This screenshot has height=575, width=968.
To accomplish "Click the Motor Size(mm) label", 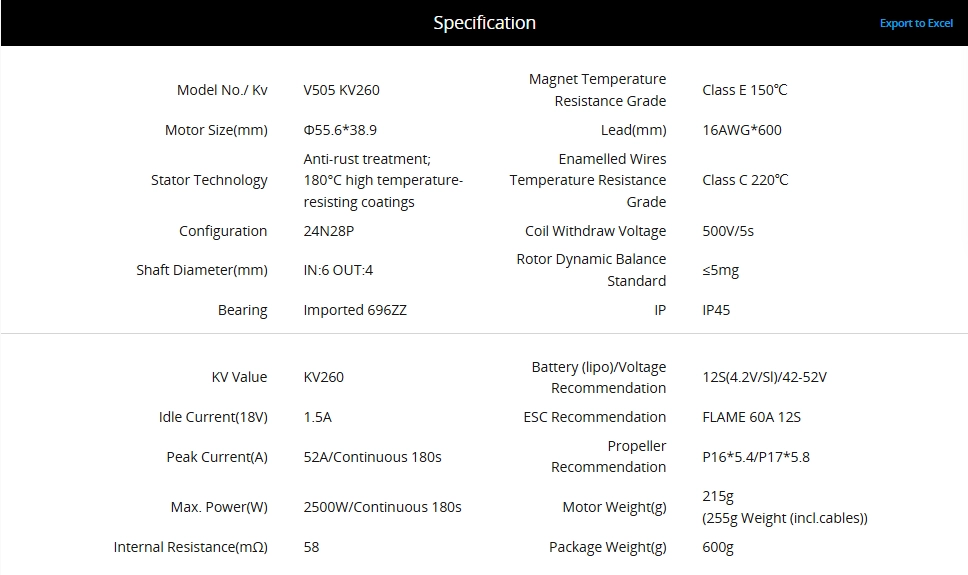I will tap(216, 130).
